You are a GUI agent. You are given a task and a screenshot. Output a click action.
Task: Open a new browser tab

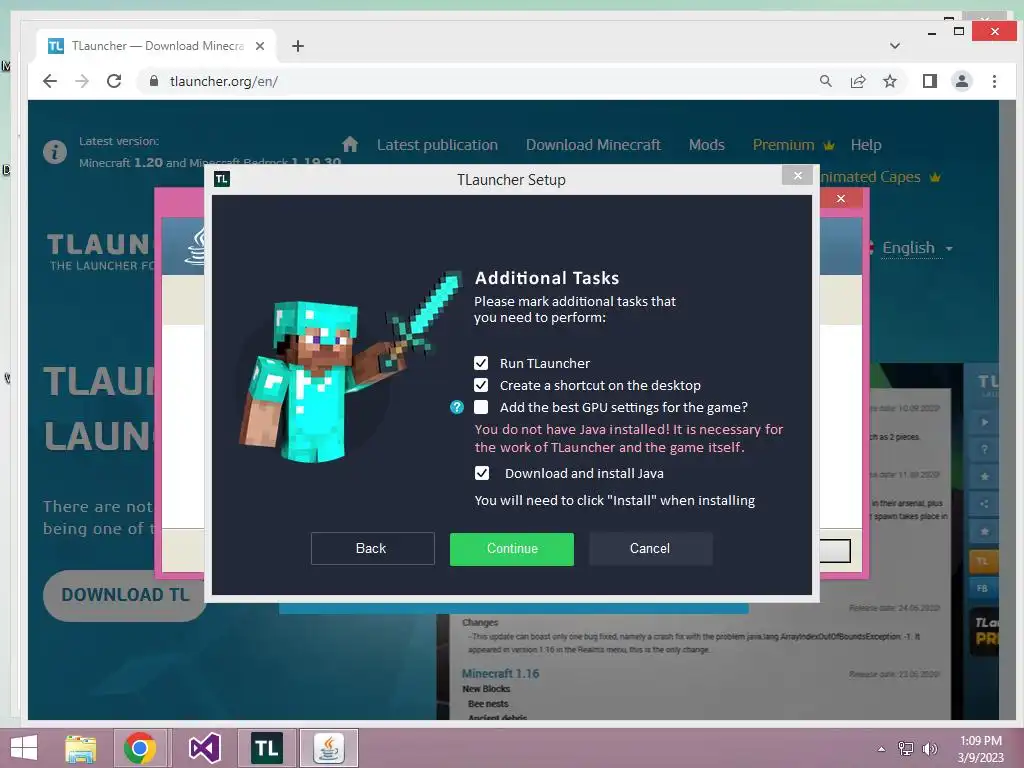(298, 46)
